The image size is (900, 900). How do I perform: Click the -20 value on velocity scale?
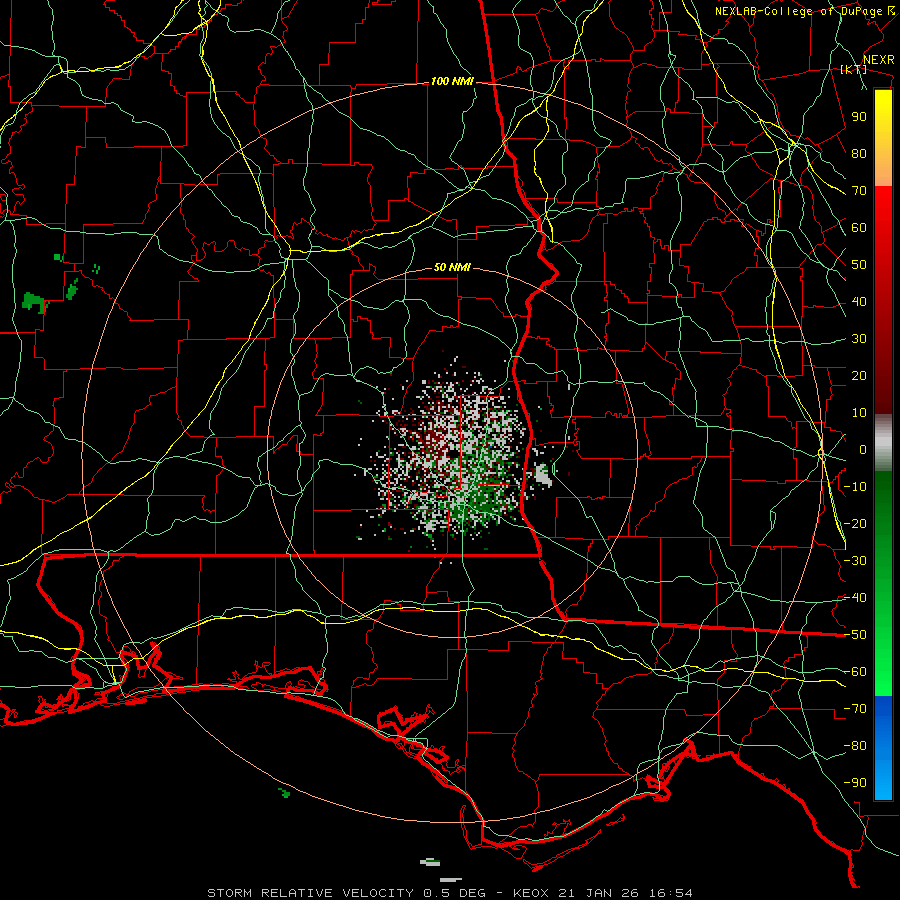(855, 523)
